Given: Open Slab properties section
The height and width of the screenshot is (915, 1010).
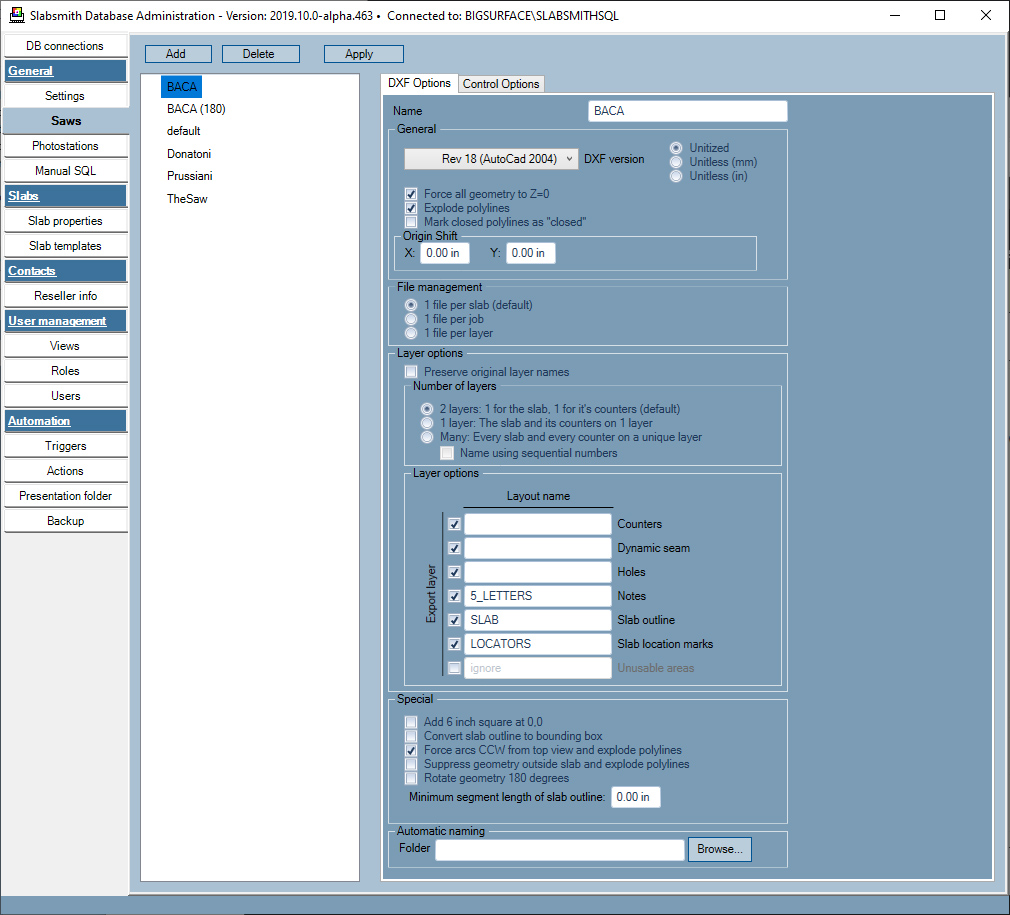Looking at the screenshot, I should coord(65,221).
